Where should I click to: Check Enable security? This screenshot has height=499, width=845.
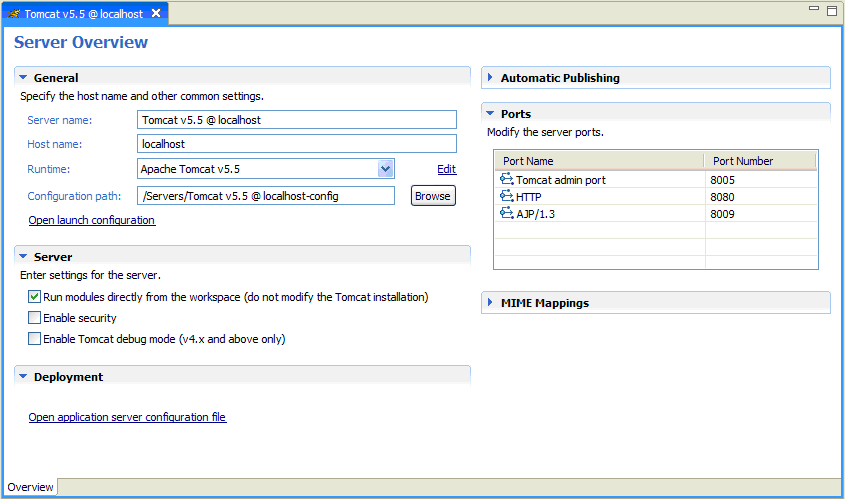click(34, 318)
